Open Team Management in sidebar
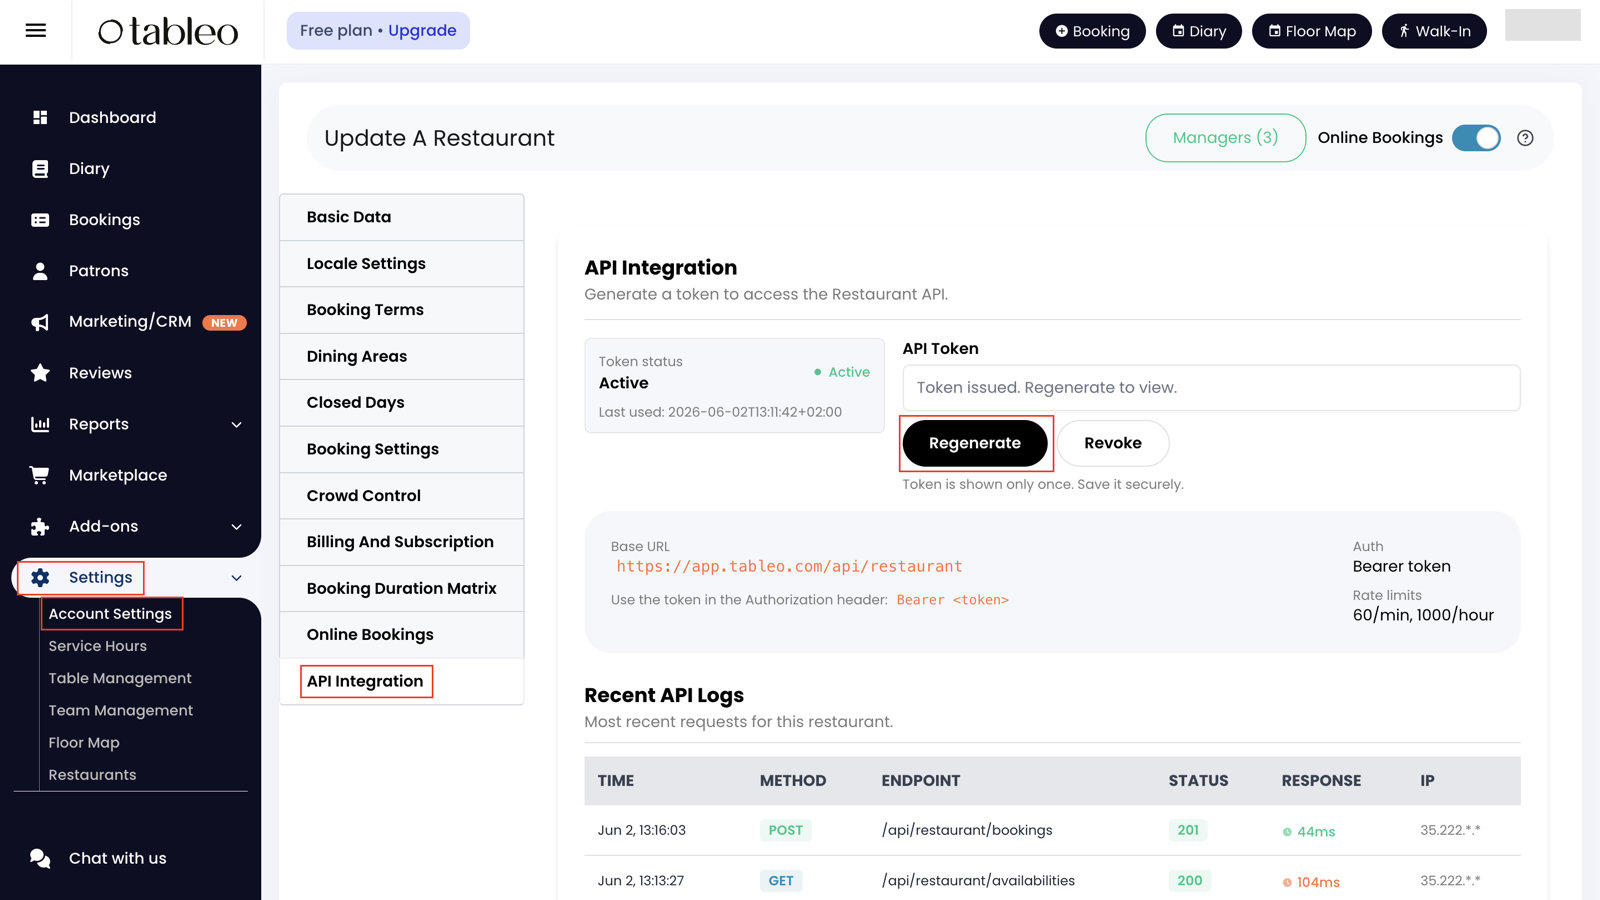Screen dimensions: 1600x900 click(x=121, y=710)
